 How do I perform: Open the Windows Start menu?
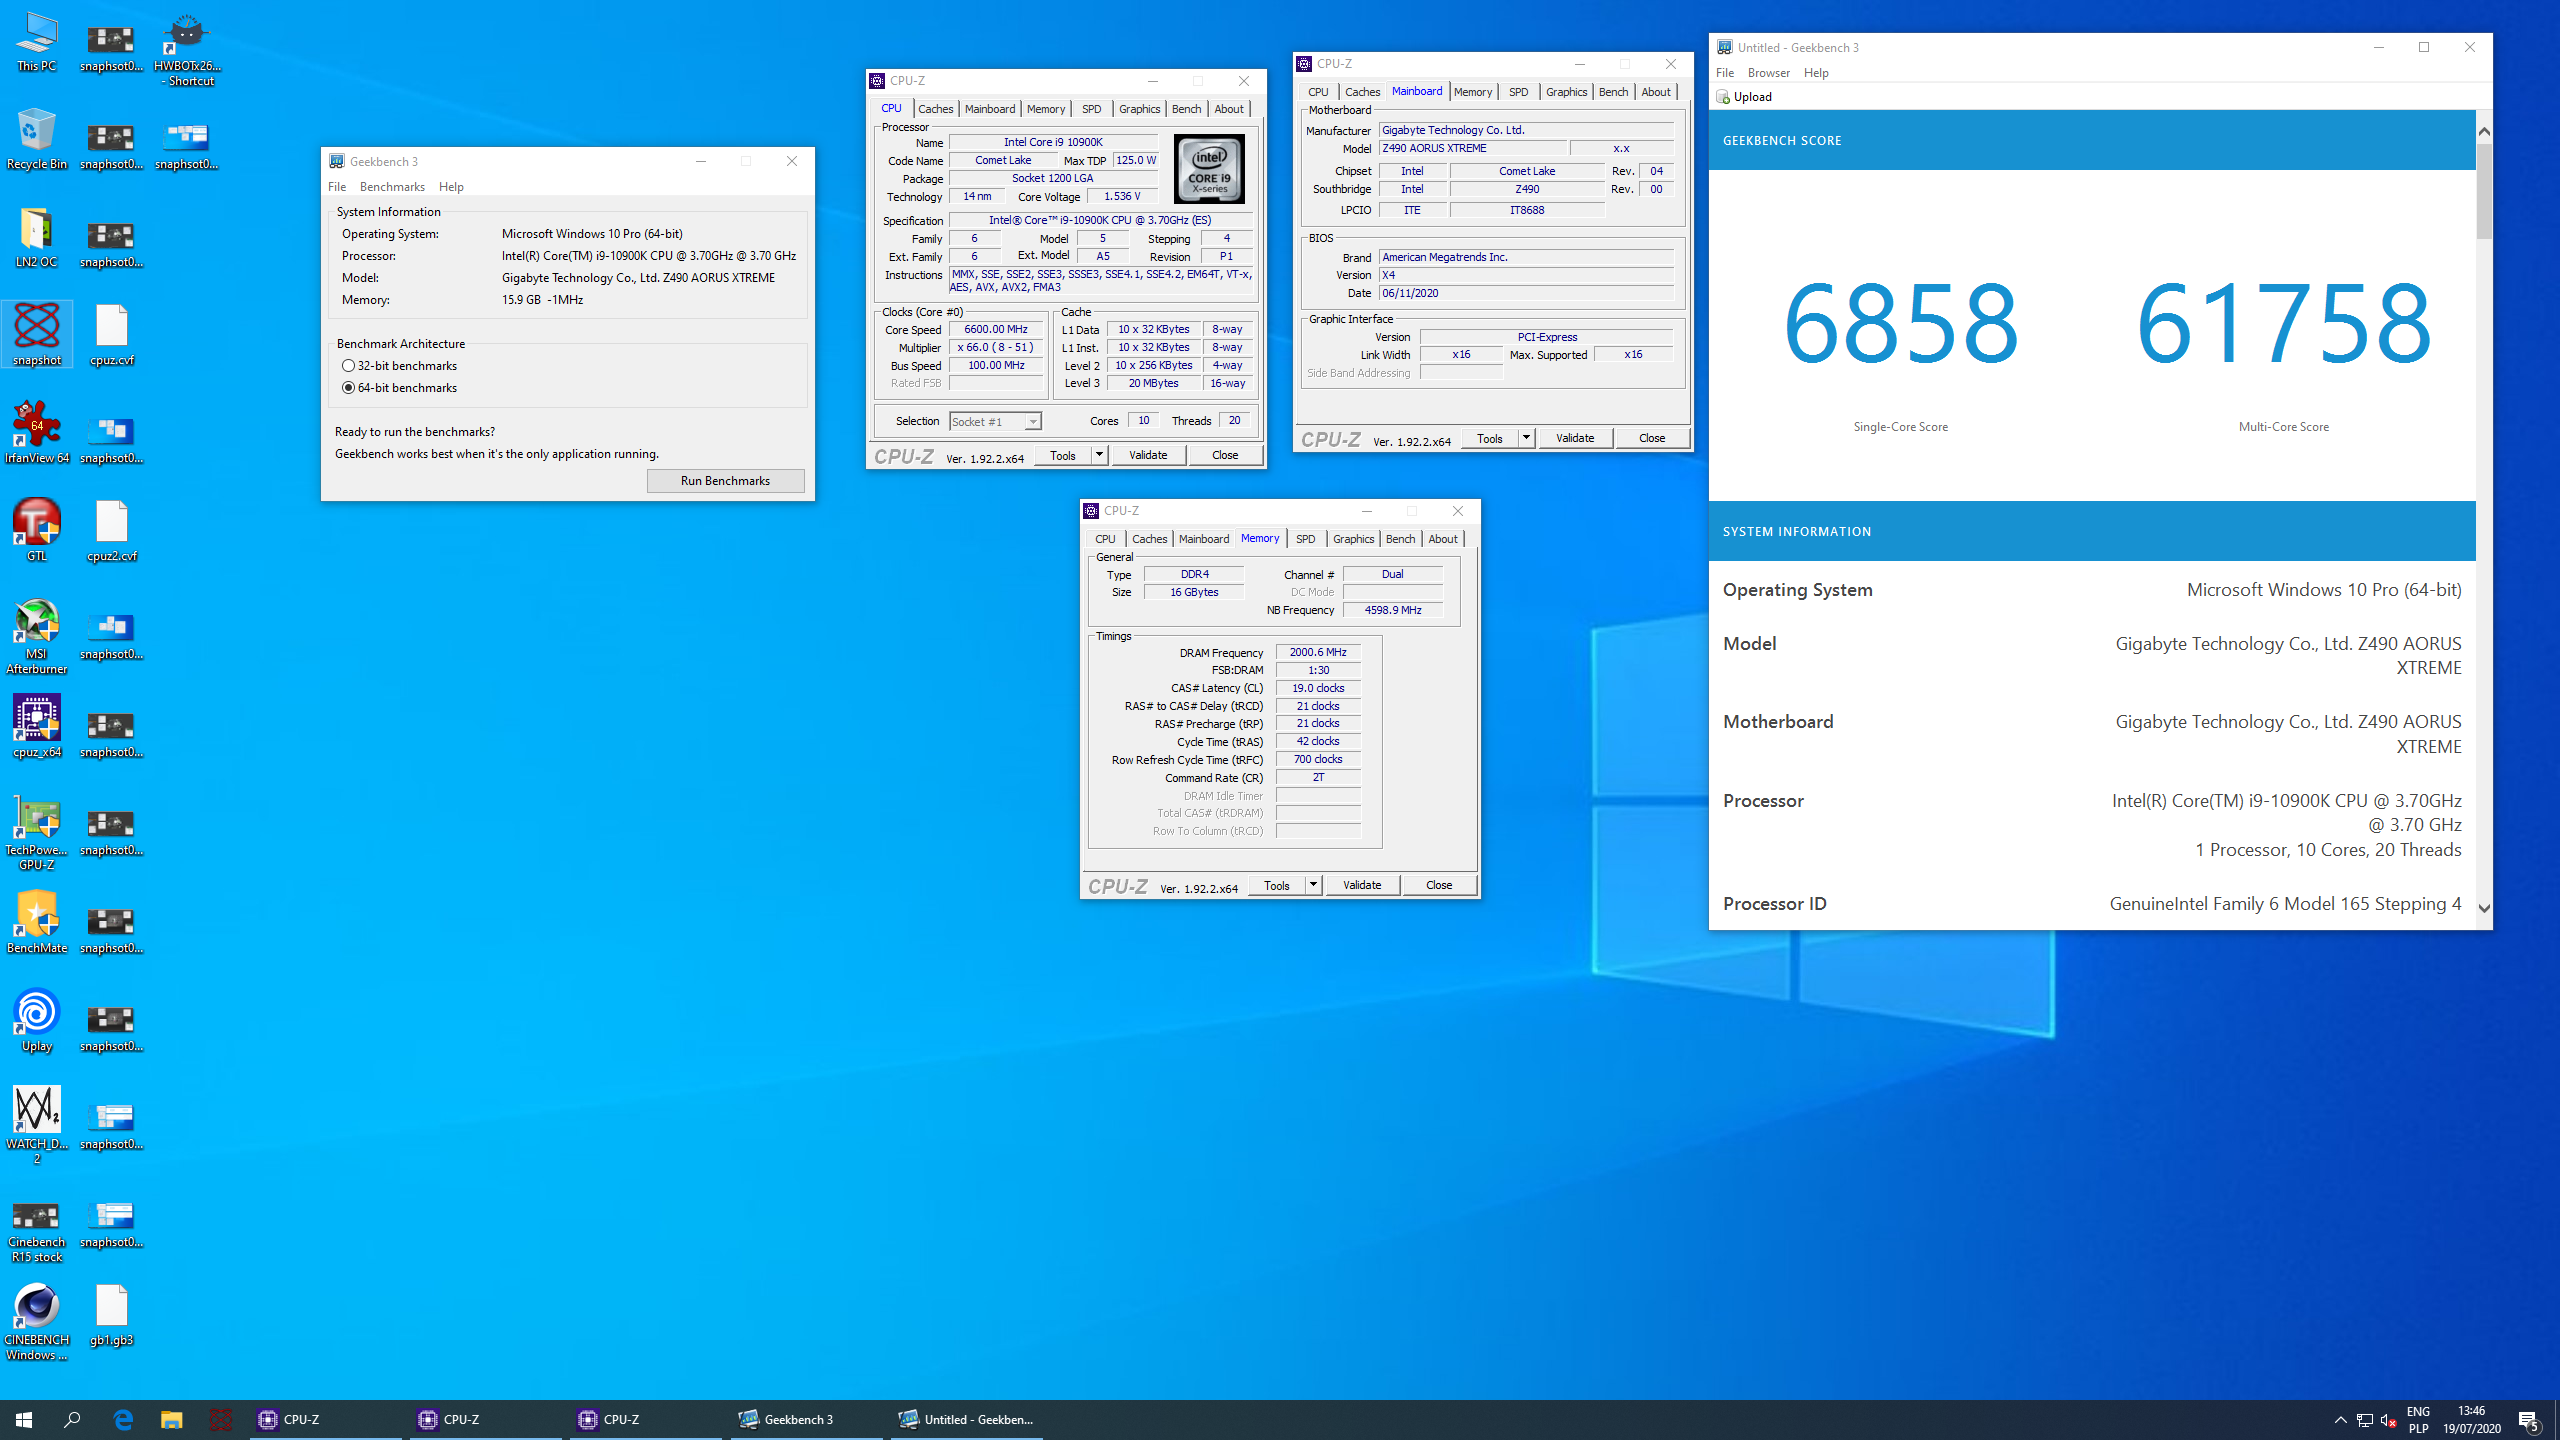click(x=24, y=1419)
